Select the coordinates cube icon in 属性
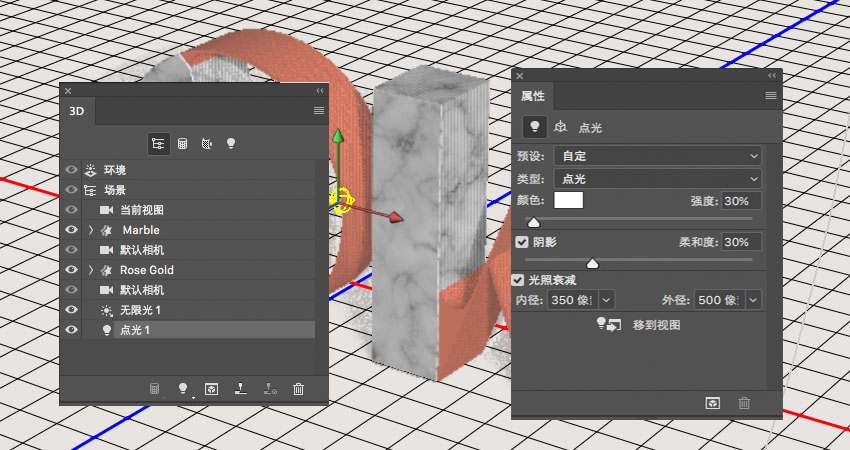The height and width of the screenshot is (450, 850). pyautogui.click(x=560, y=127)
